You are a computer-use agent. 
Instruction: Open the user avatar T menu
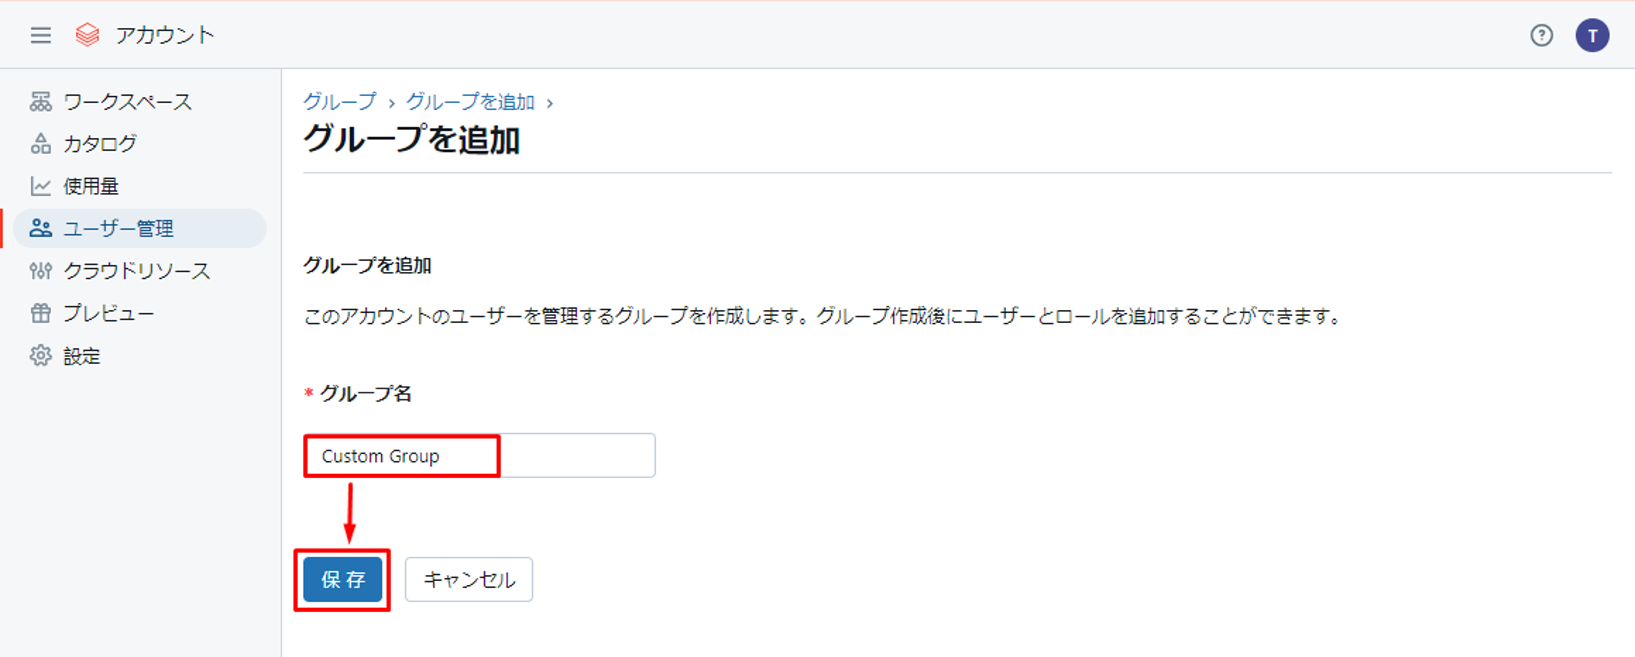point(1592,36)
